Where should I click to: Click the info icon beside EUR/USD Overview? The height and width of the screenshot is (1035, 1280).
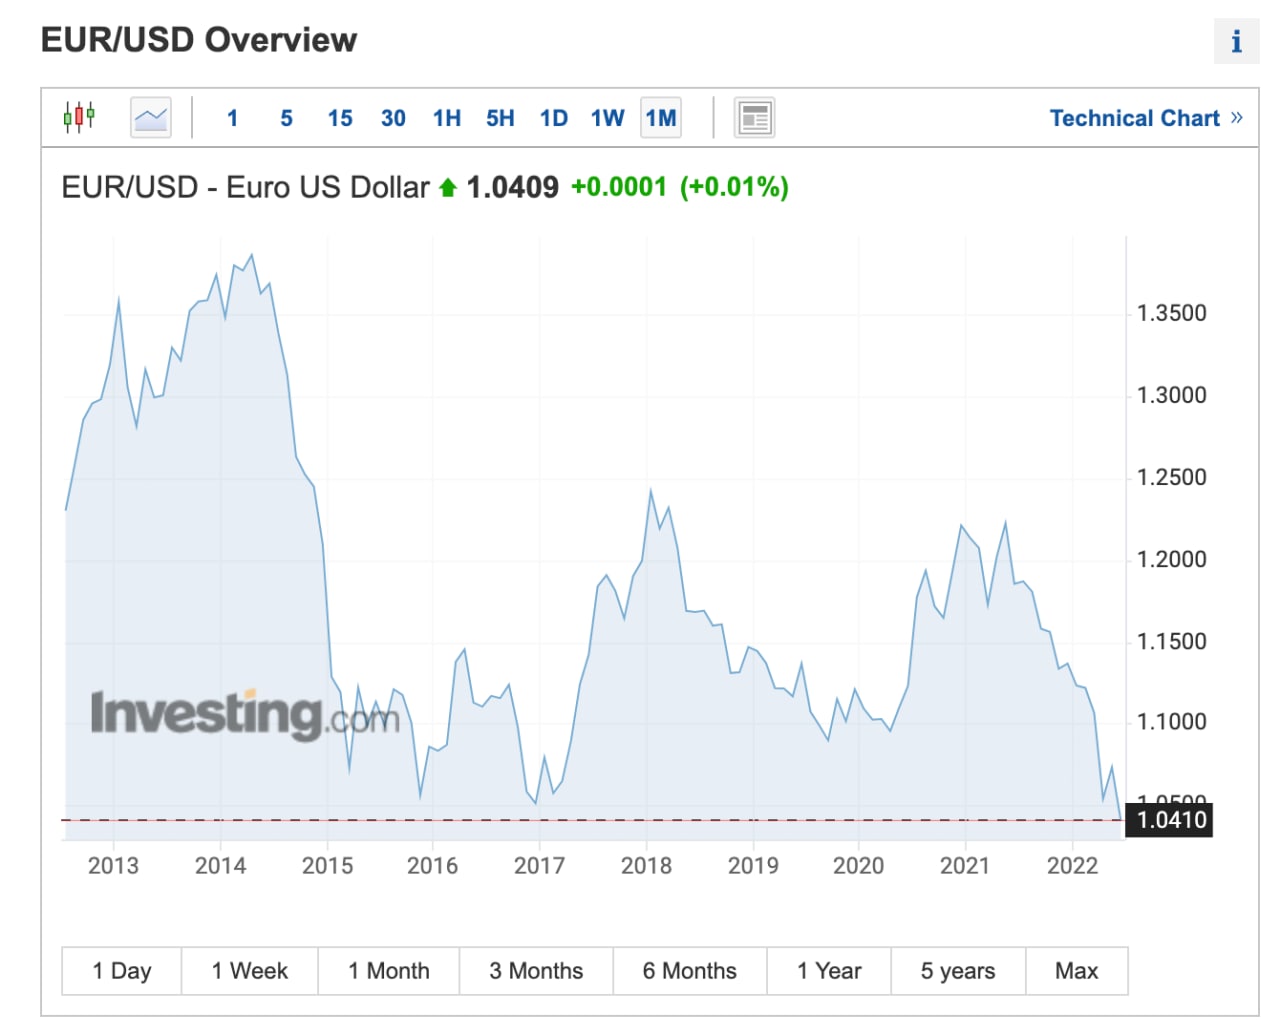(x=1236, y=41)
